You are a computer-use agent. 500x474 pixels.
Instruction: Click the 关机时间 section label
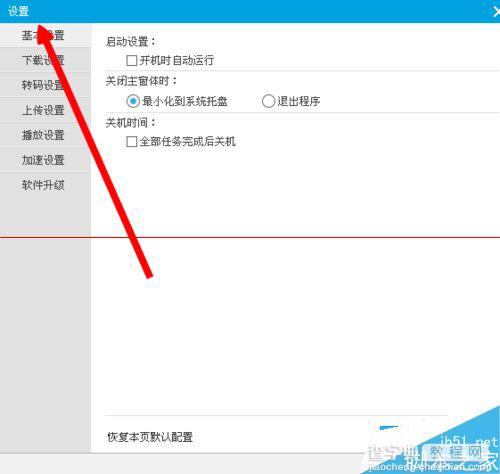[x=130, y=123]
